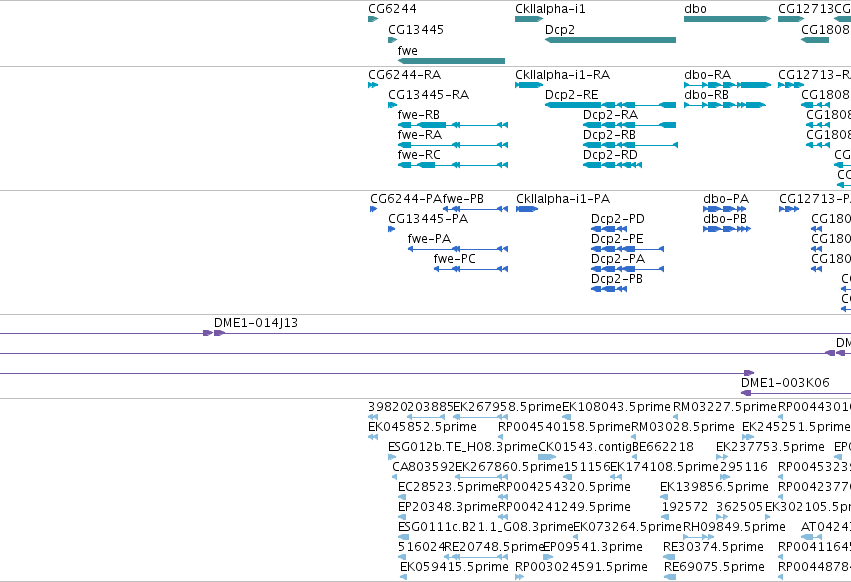Select the ESG0111c.B21.1_G08.3prime EST label
This screenshot has width=851, height=582.
pyautogui.click(x=485, y=528)
